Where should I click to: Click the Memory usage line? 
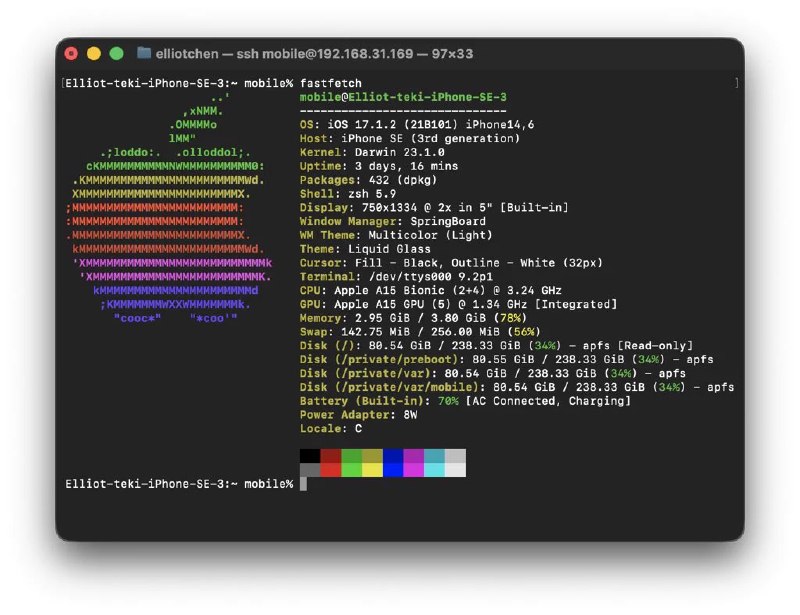click(413, 318)
